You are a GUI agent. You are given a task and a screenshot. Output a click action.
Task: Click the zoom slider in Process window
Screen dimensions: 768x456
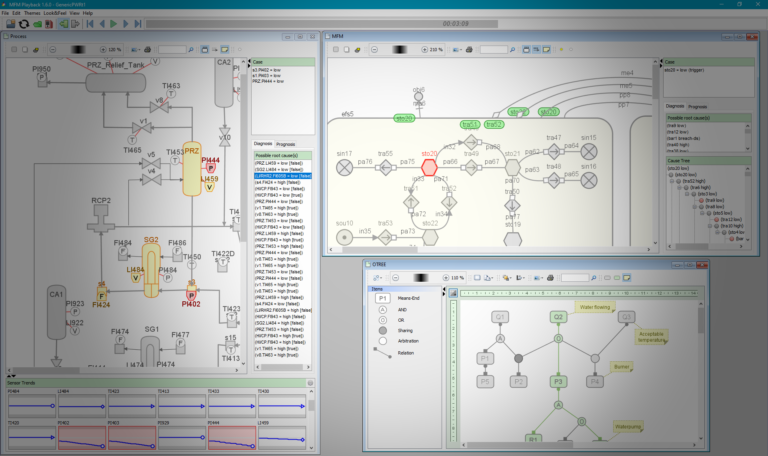[x=78, y=49]
